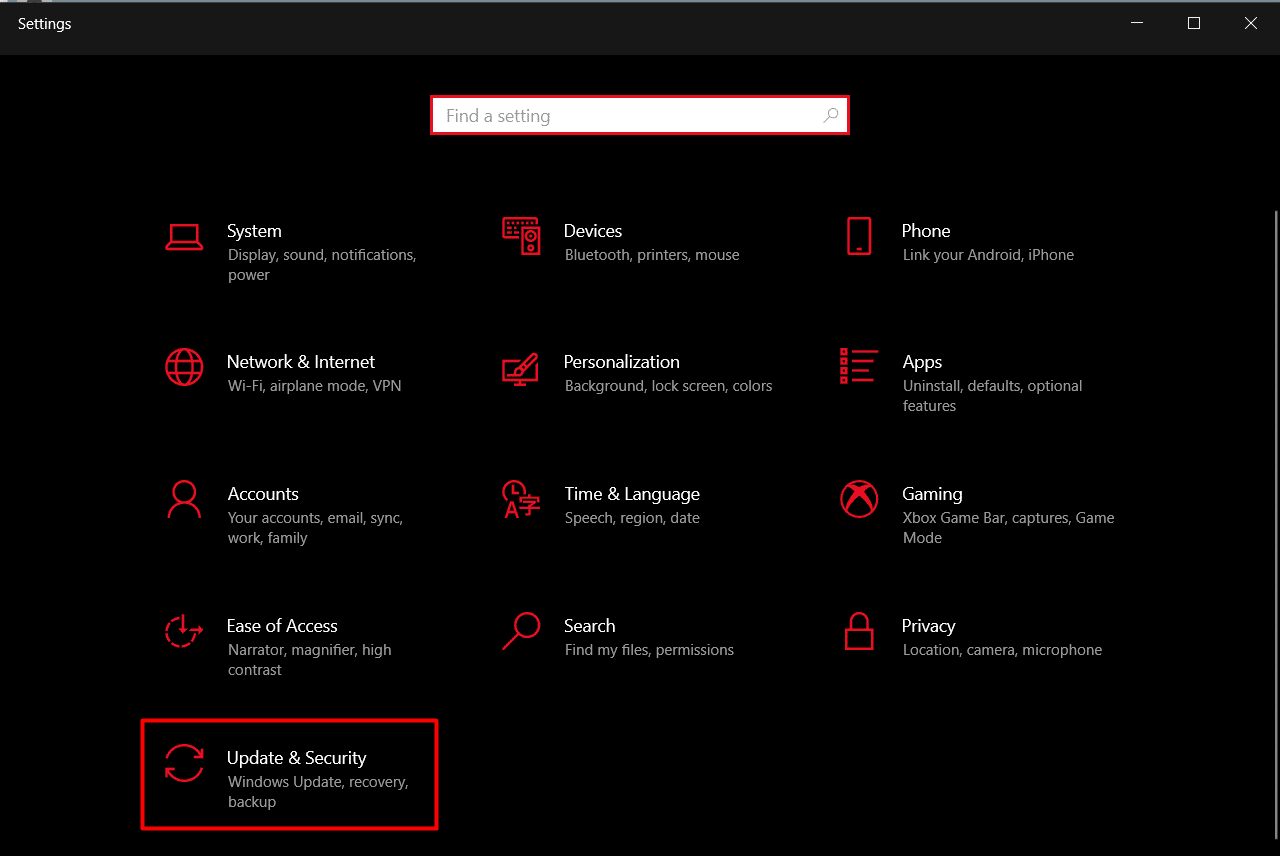Focus the "Find a setting" search field
Screen dimensions: 1280x856
tap(640, 116)
